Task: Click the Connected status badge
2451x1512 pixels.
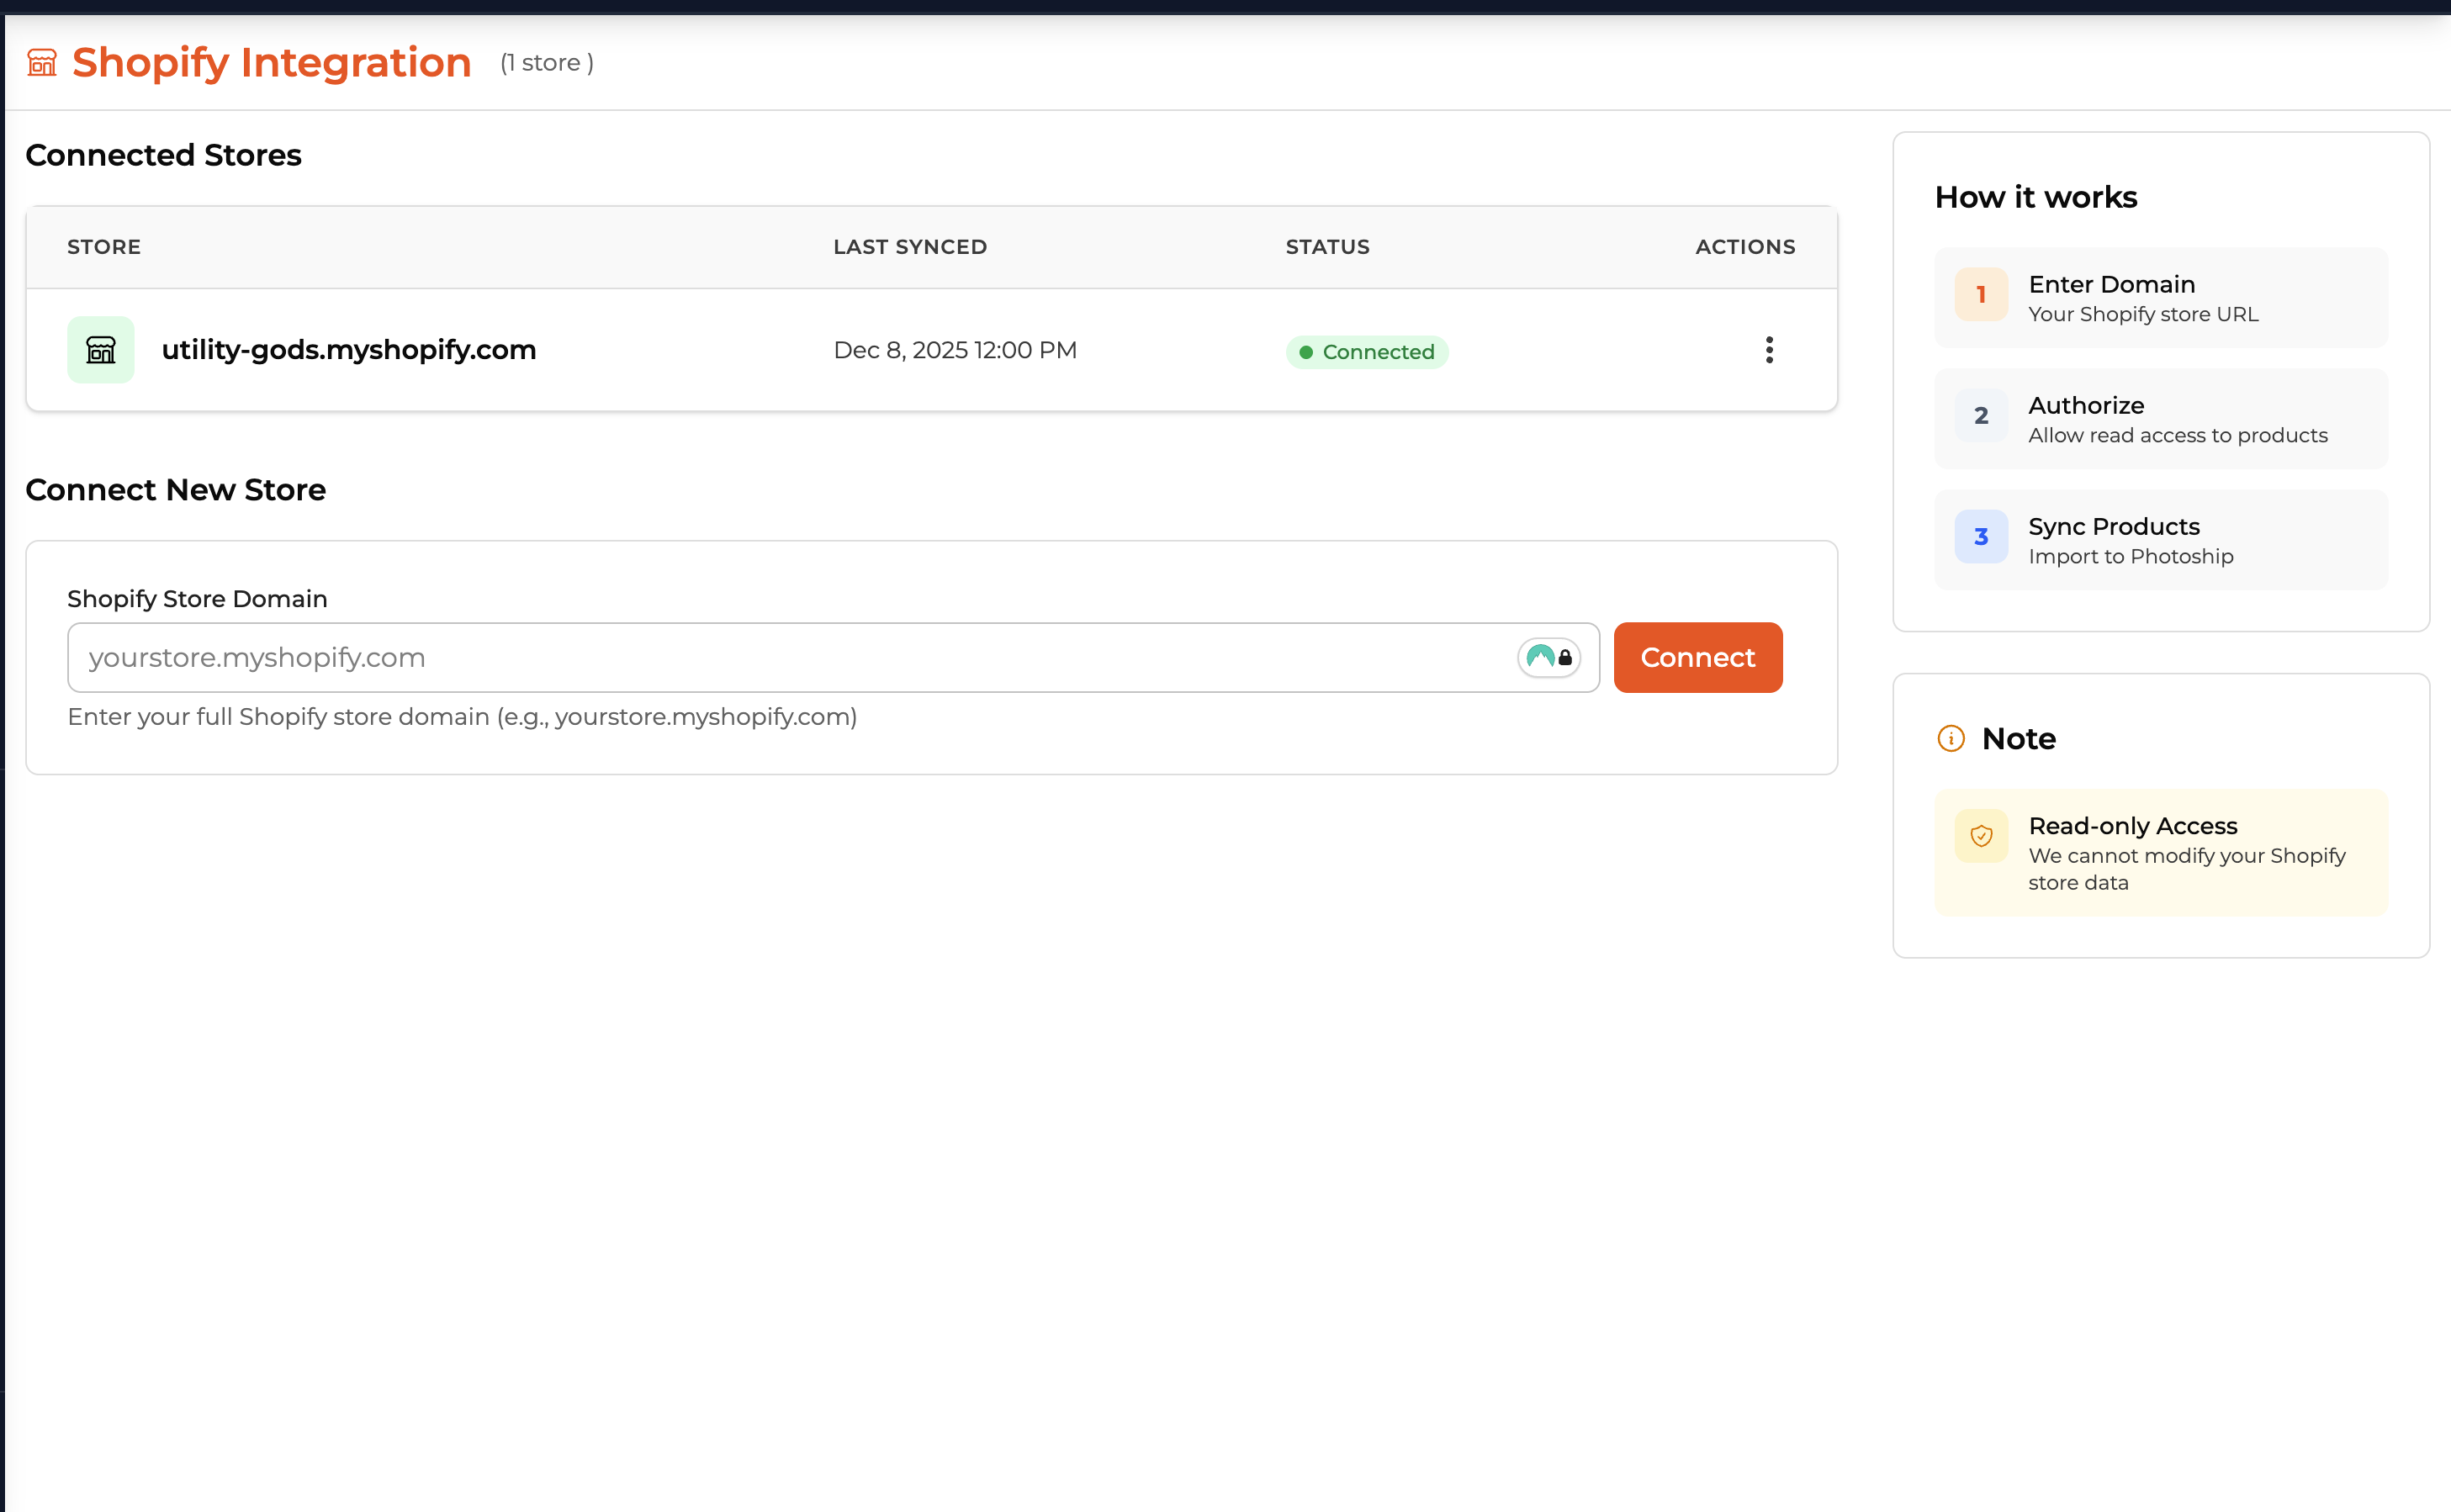Action: [x=1367, y=352]
